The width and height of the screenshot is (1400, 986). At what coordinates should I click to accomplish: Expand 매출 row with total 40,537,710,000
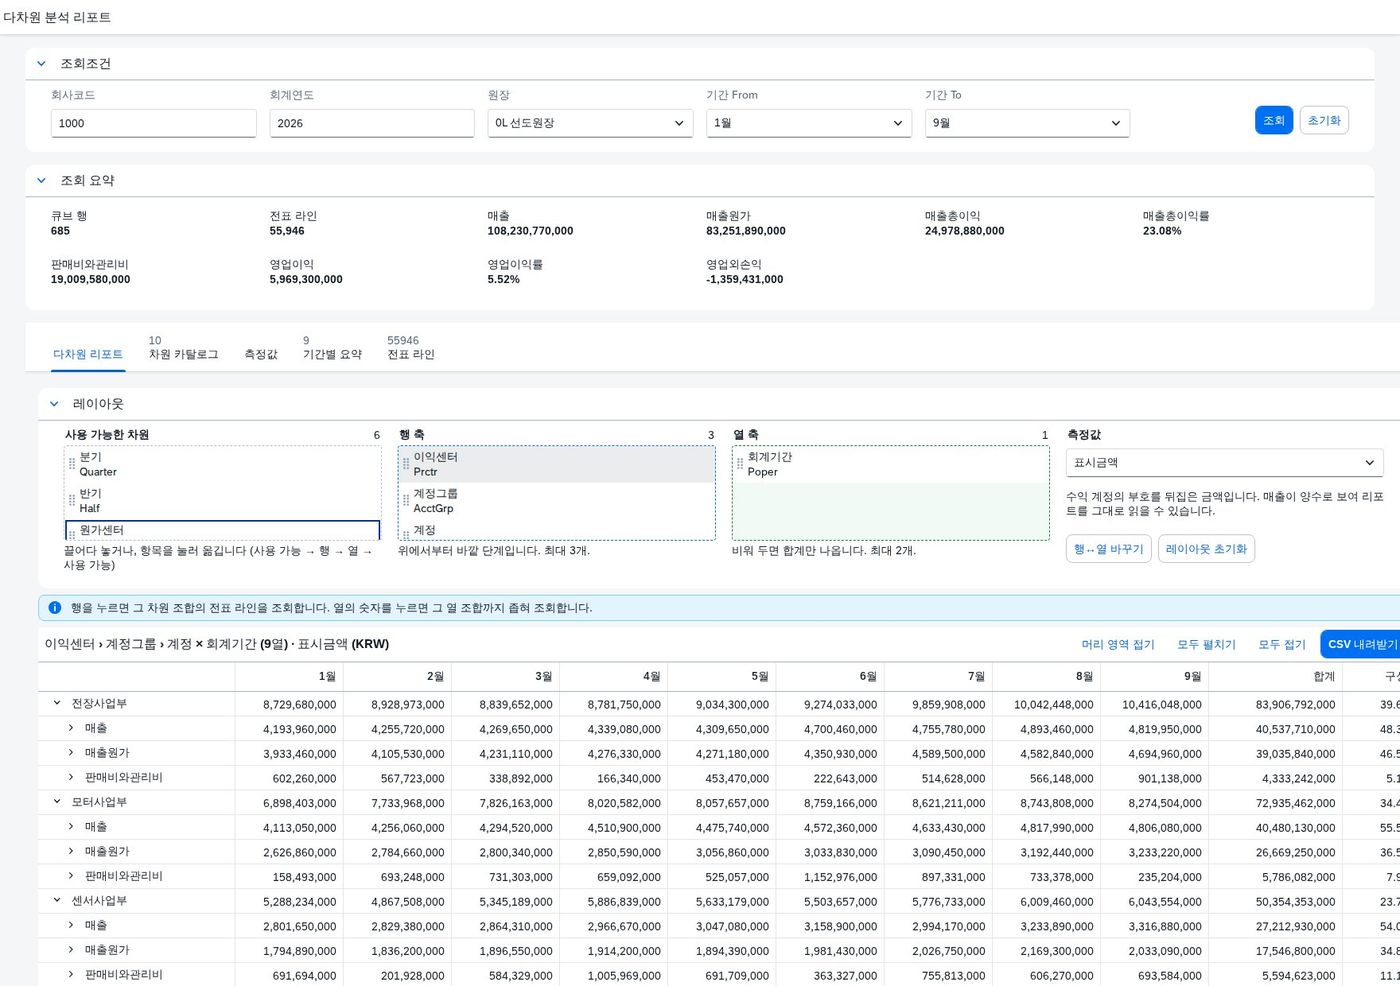coord(71,728)
